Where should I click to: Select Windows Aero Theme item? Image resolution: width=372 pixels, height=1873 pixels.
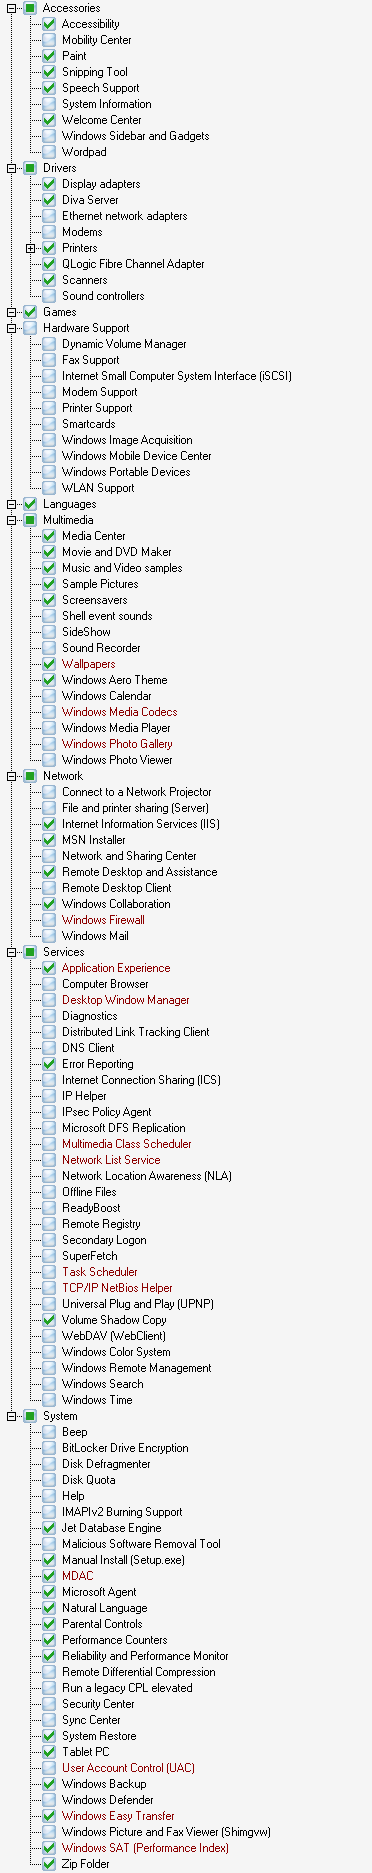[114, 680]
